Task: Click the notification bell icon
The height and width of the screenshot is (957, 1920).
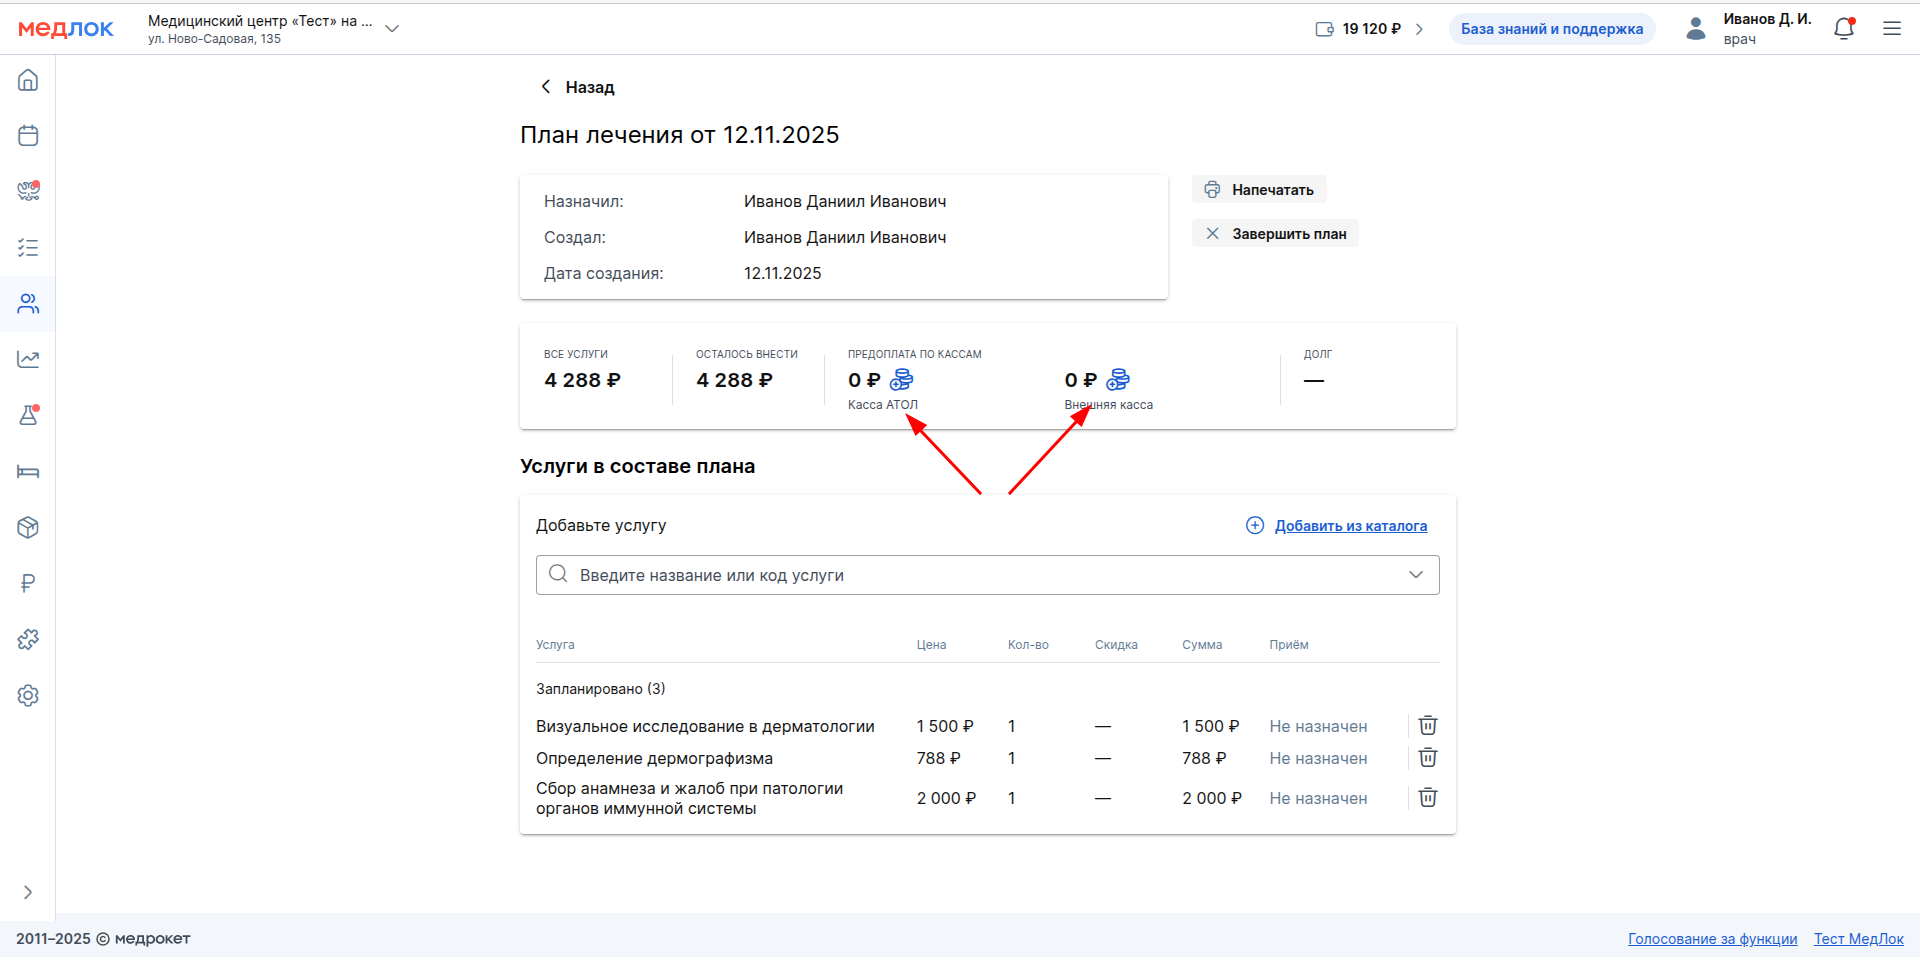Action: tap(1844, 29)
